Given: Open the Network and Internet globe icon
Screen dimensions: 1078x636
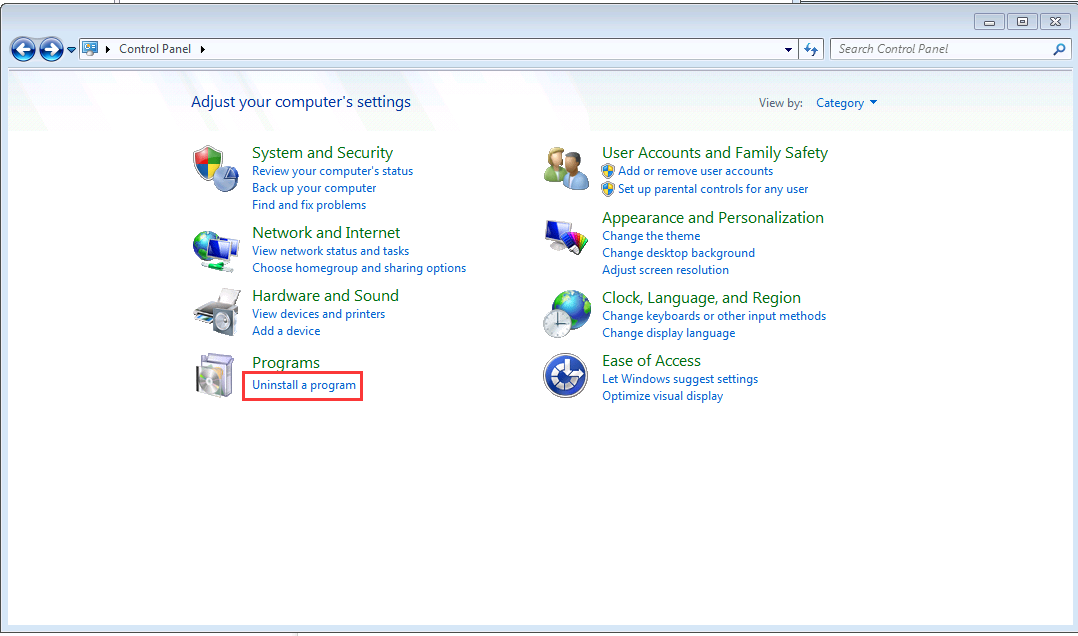Looking at the screenshot, I should [216, 251].
